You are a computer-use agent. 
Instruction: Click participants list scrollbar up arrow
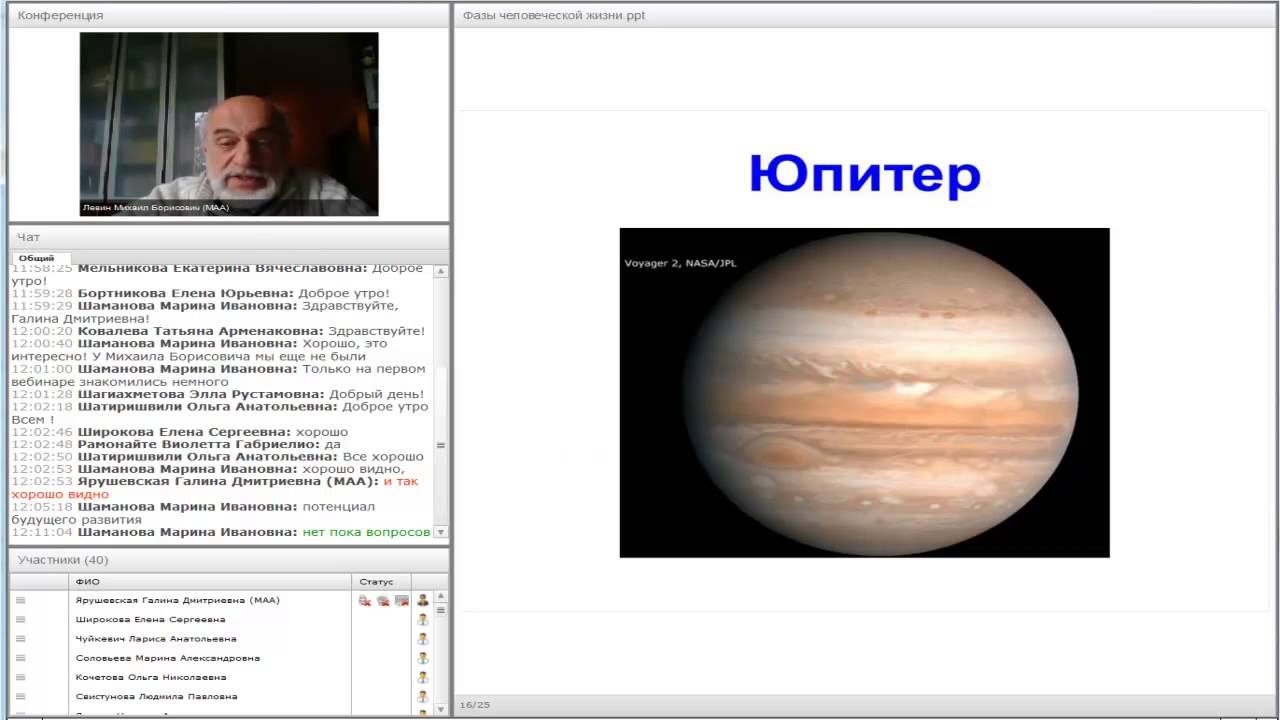[441, 597]
